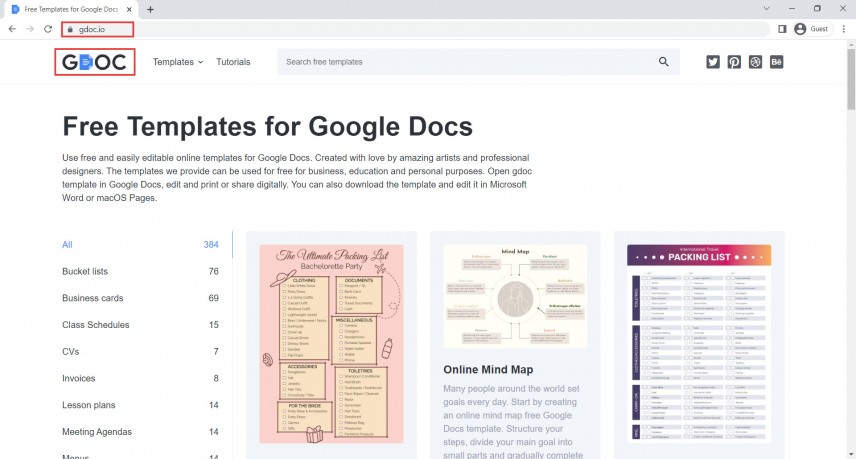Click the padlock site info icon

click(70, 29)
